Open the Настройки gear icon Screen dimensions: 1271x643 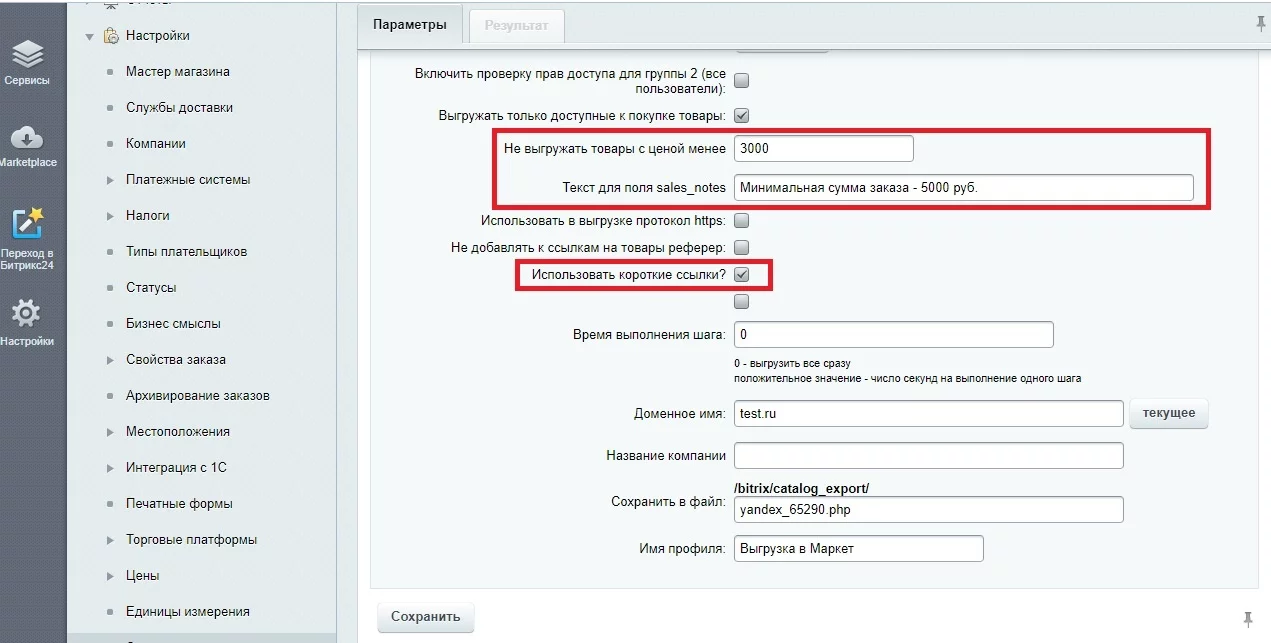coord(27,313)
